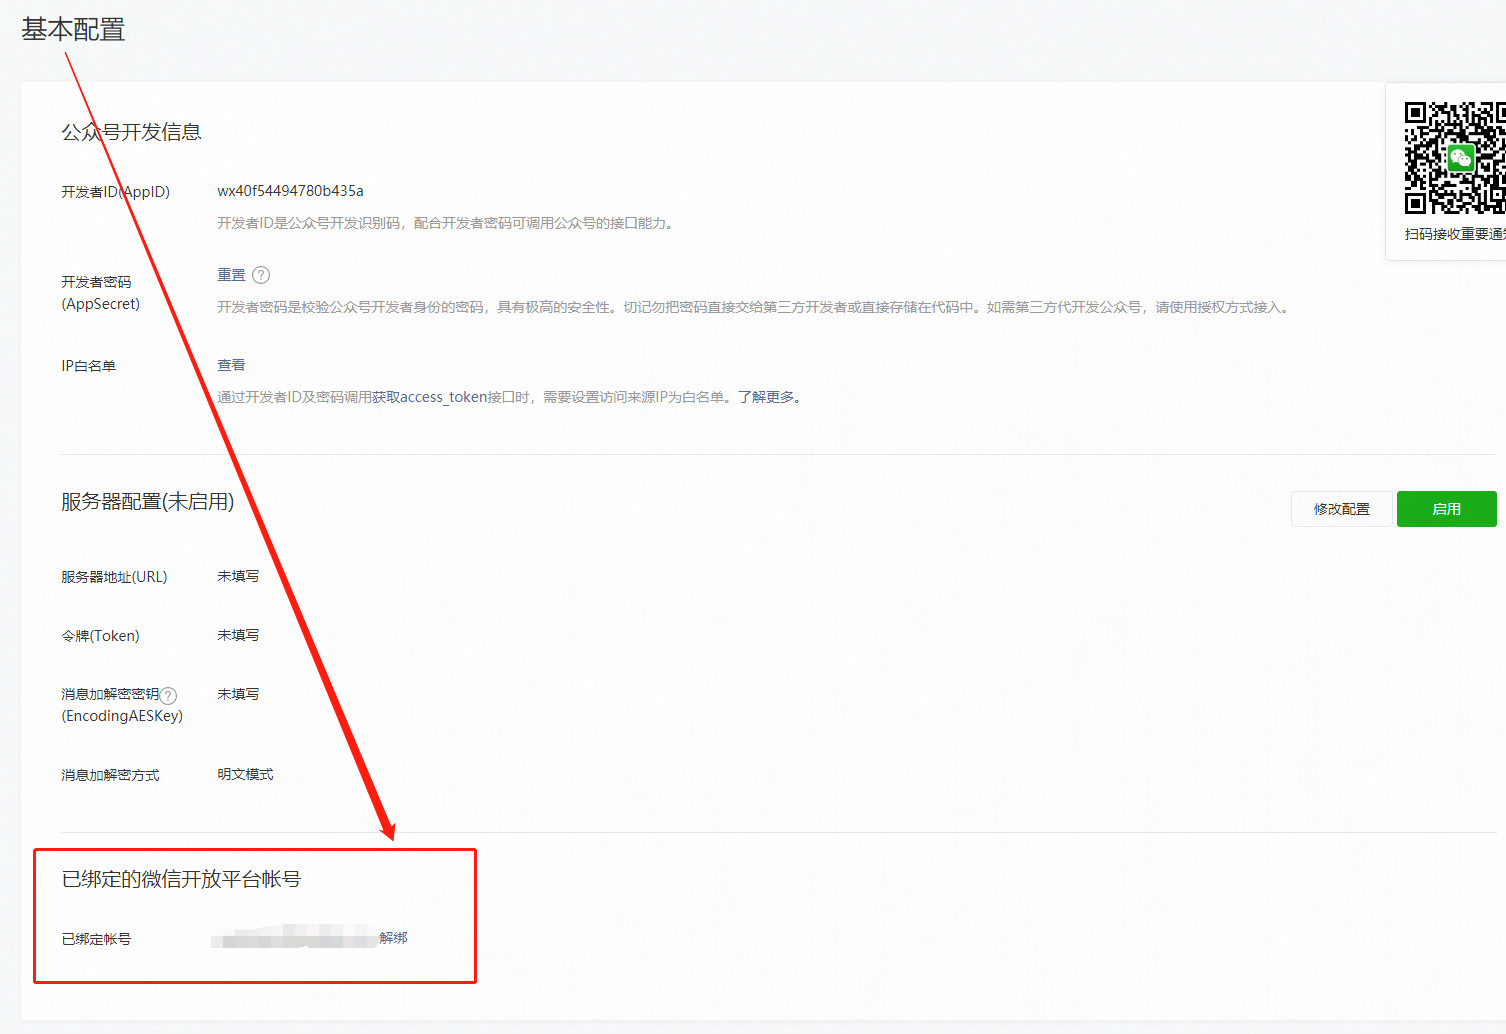Click the 基本配置 page heading
This screenshot has height=1034, width=1506.
[x=73, y=30]
